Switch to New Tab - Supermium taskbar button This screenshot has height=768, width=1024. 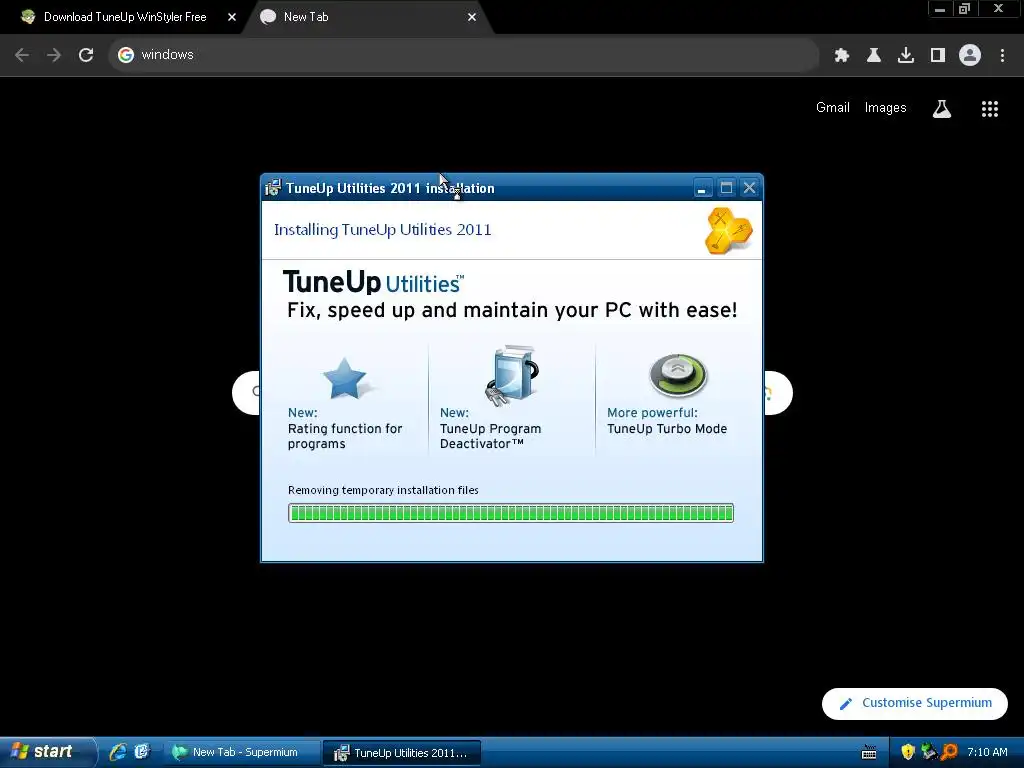241,753
